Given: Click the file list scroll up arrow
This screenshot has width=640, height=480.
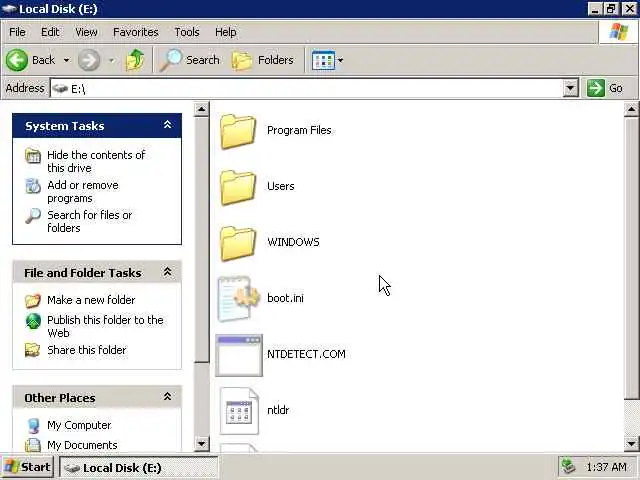Looking at the screenshot, I should click(x=631, y=109).
